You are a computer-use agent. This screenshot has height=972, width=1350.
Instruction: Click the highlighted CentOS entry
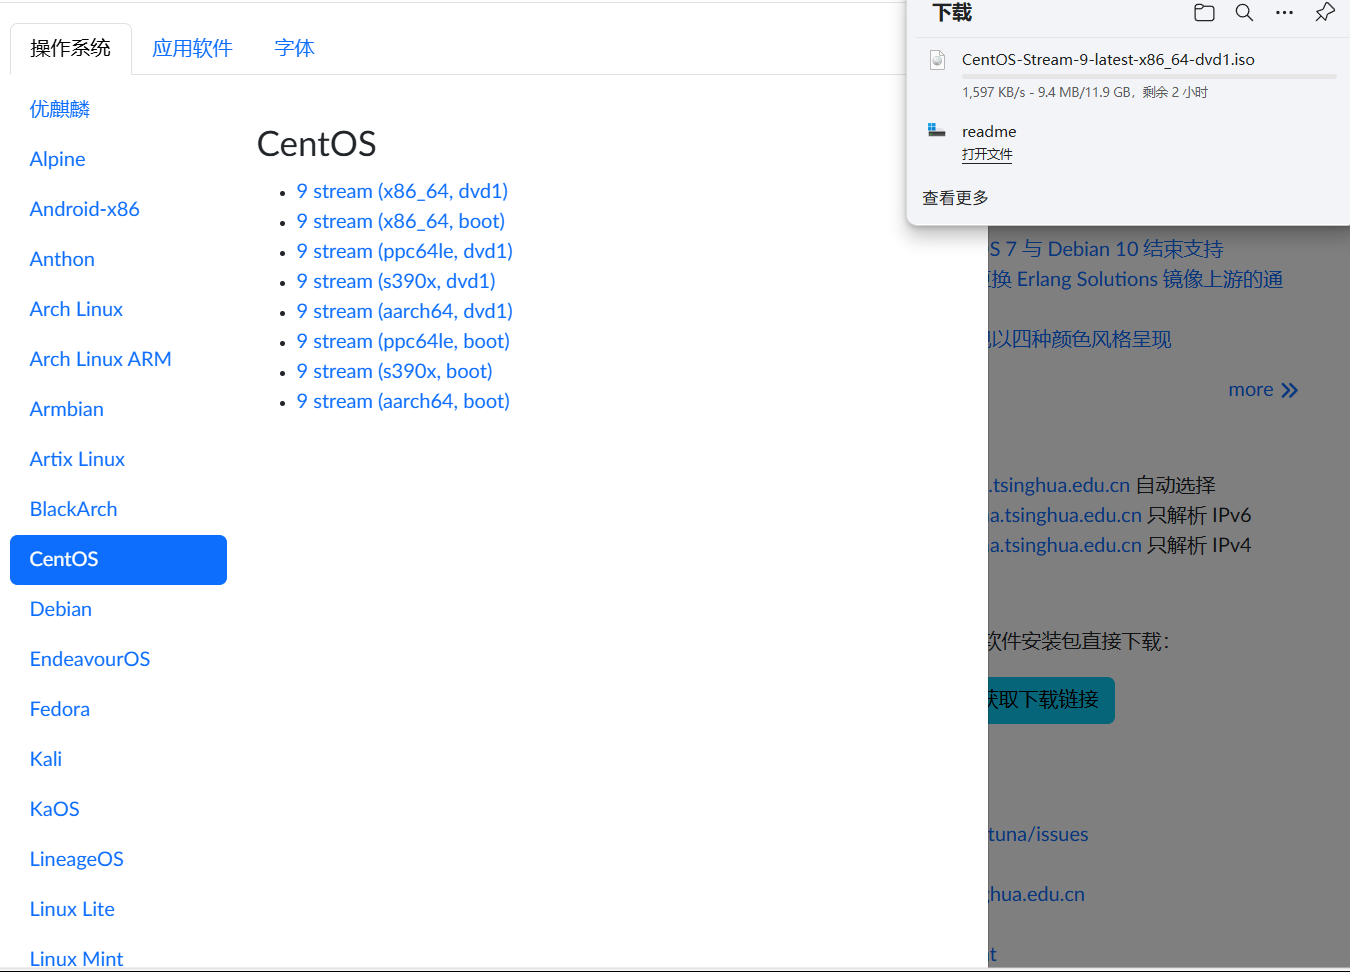point(118,559)
